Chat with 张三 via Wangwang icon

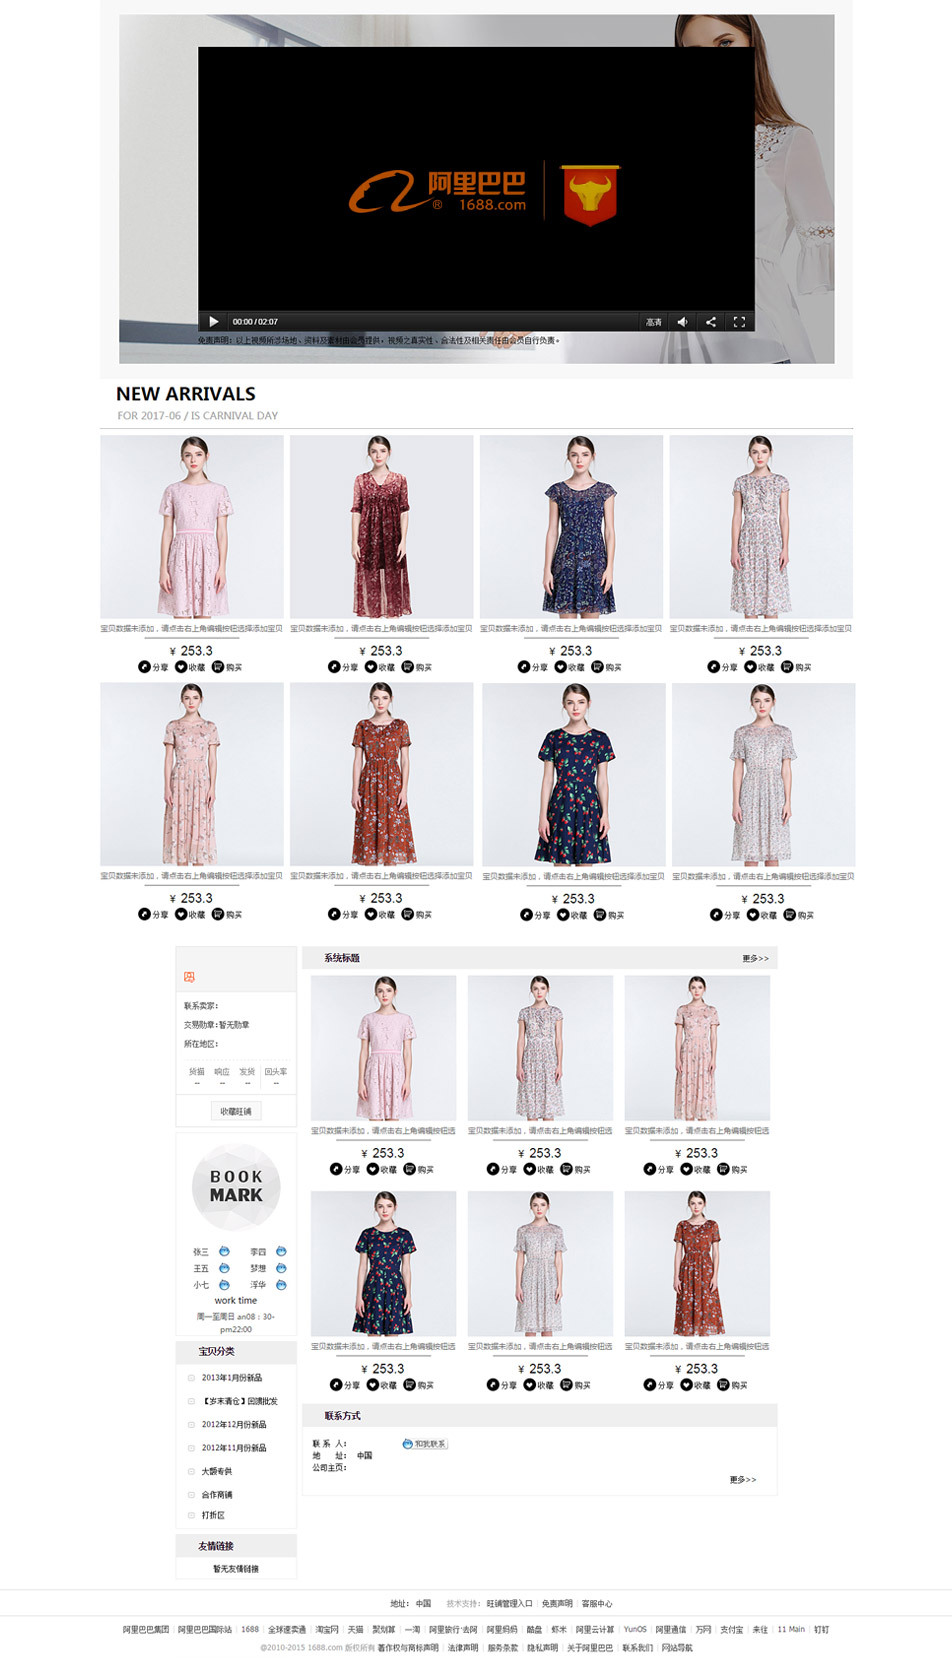tap(224, 1251)
